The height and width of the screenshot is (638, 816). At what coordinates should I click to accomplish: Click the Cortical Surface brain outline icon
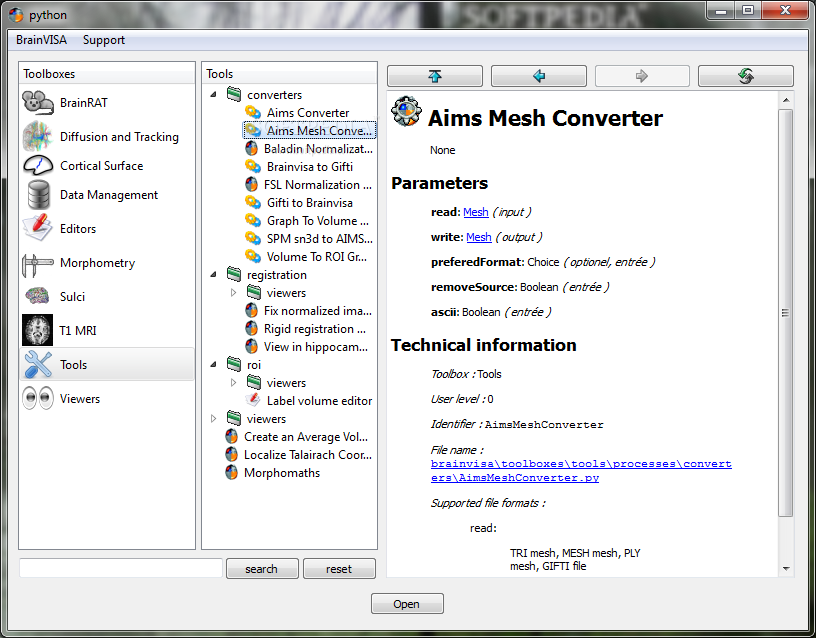click(38, 165)
